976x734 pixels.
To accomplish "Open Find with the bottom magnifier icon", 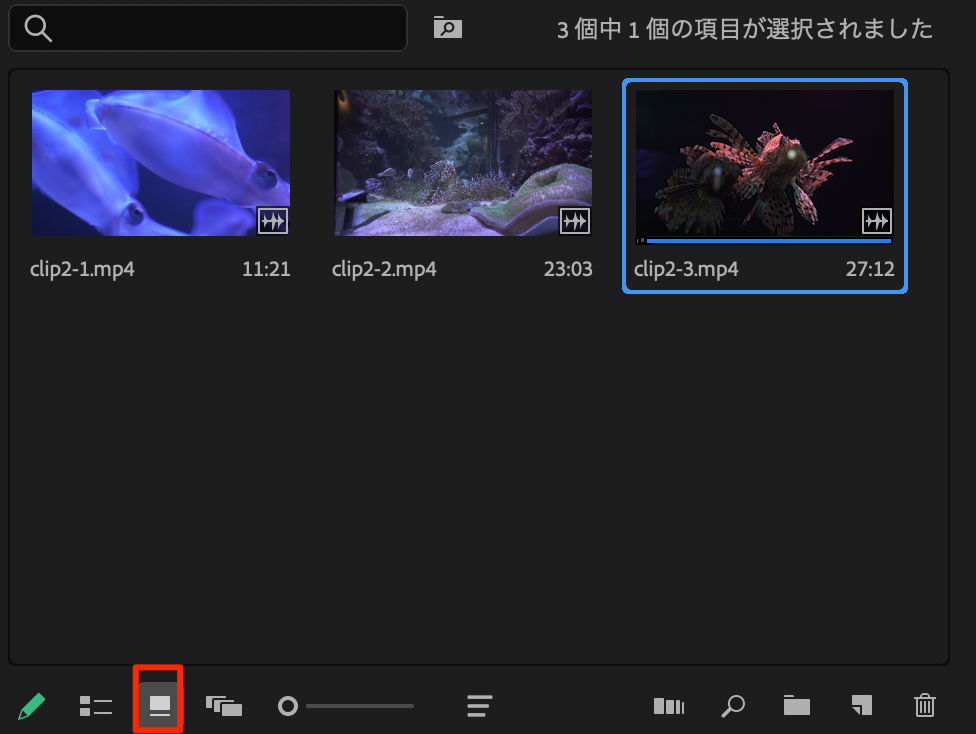I will [732, 707].
